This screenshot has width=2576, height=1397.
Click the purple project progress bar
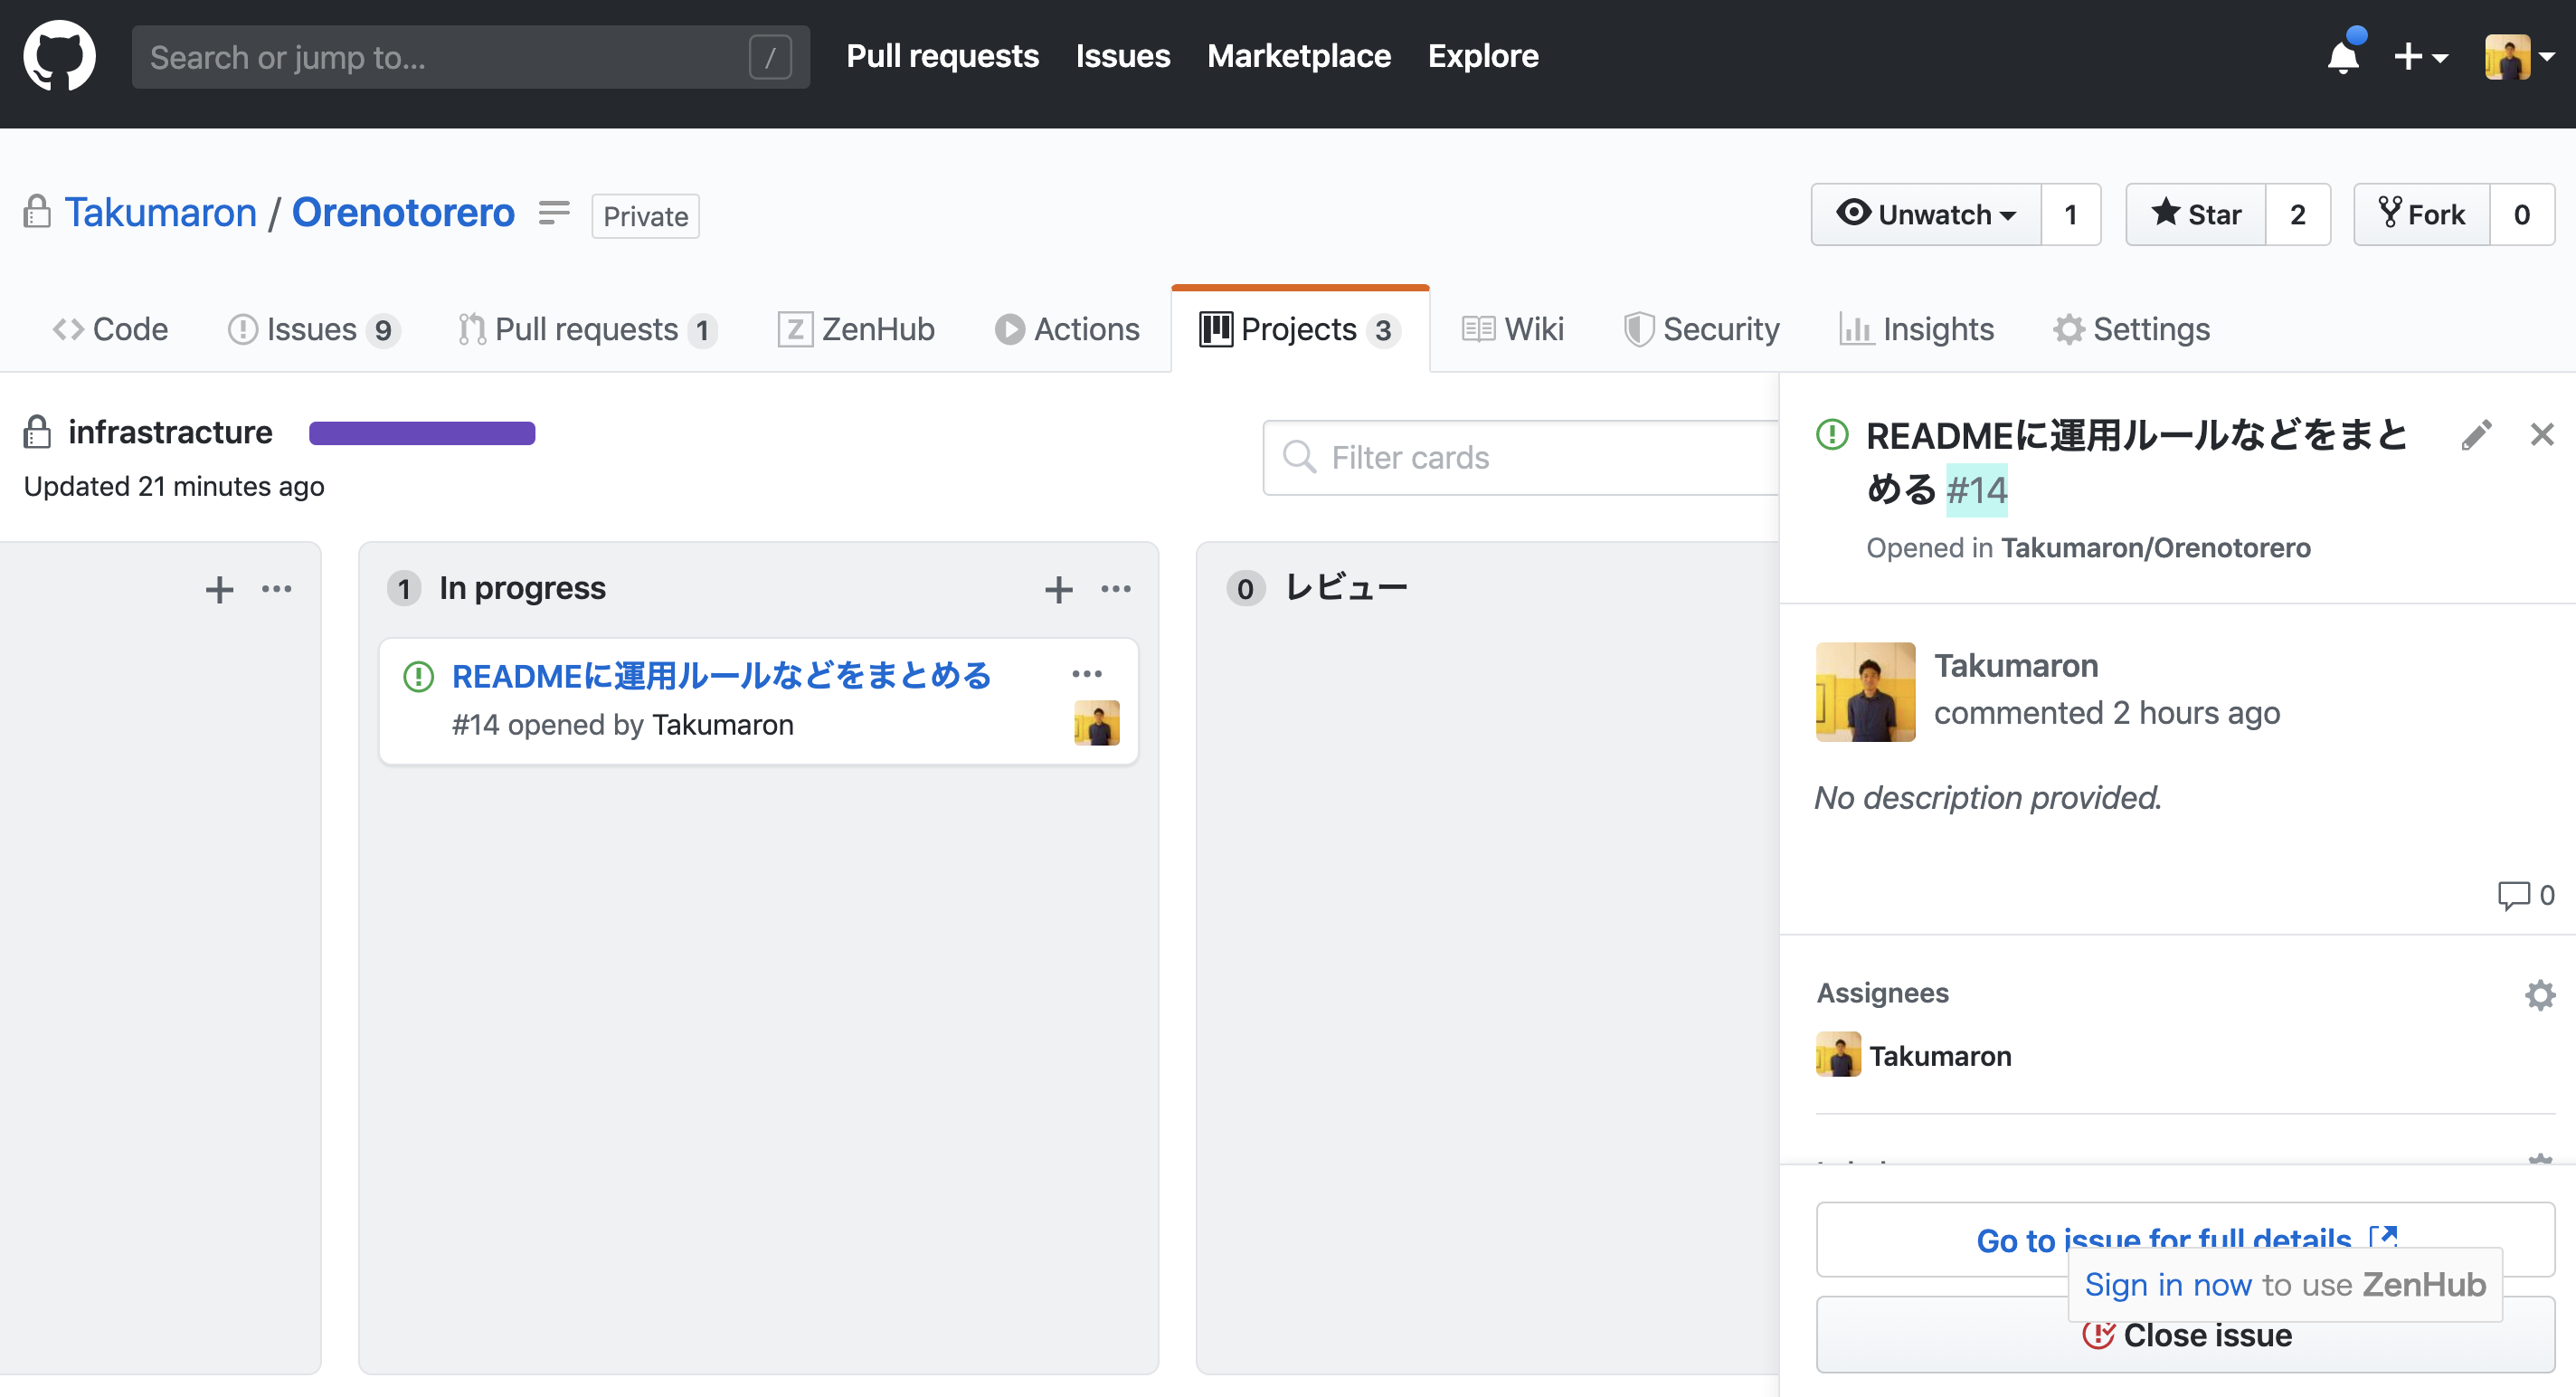tap(422, 433)
